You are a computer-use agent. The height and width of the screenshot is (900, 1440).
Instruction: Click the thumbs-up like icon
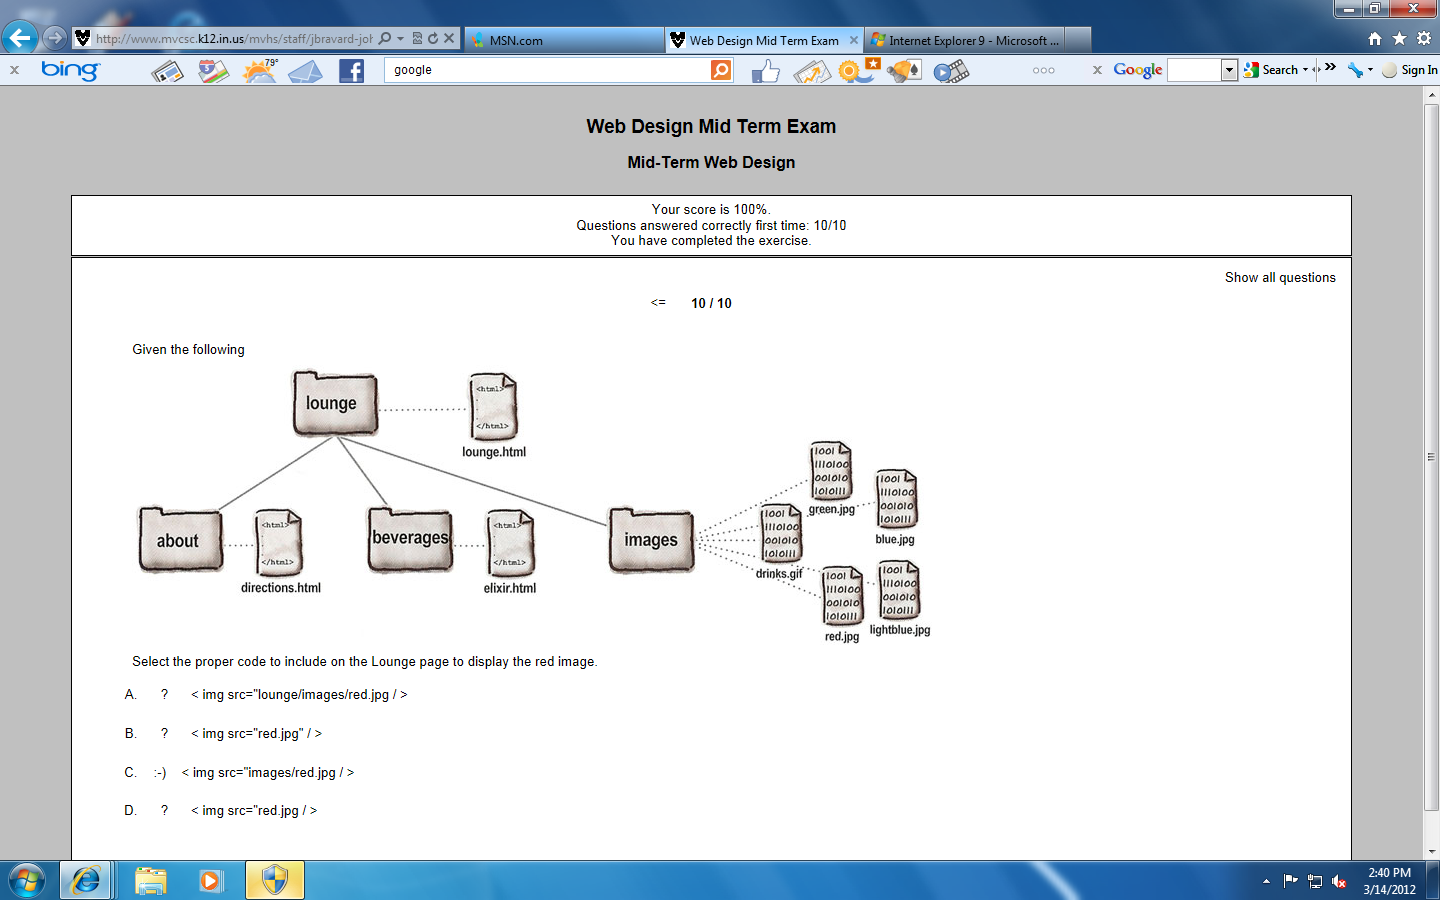pos(765,71)
